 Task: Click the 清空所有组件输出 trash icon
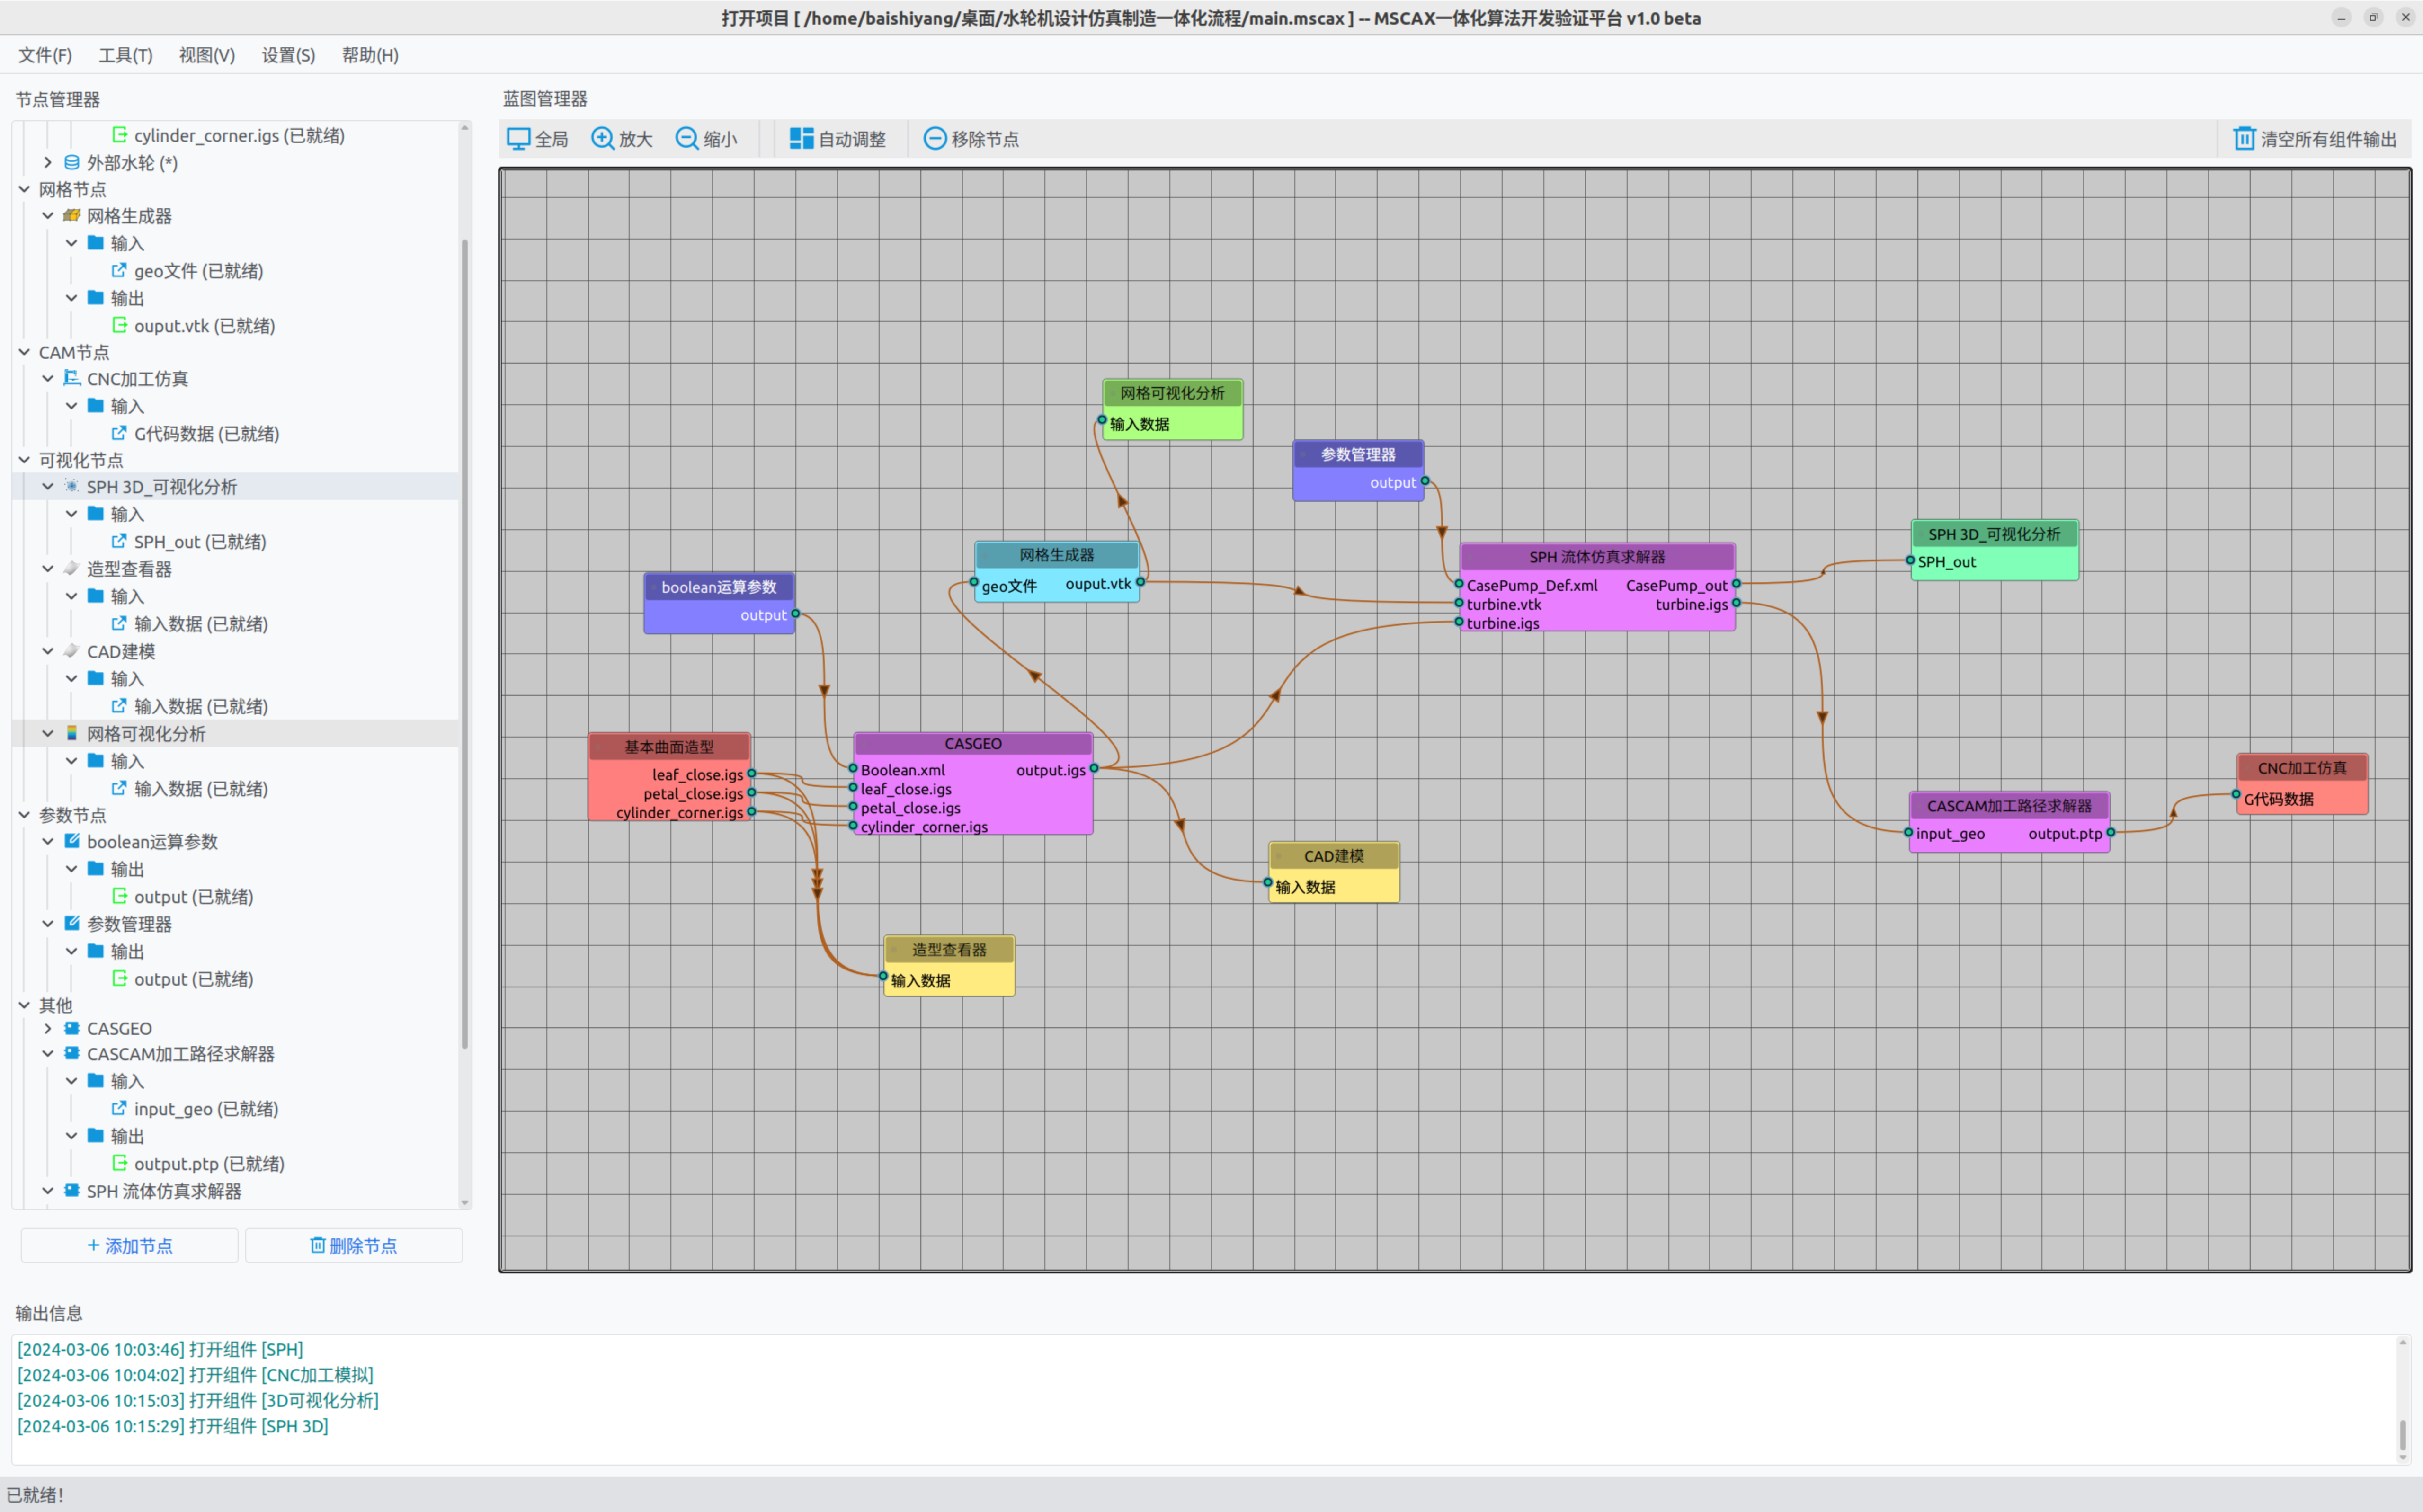pos(2244,139)
